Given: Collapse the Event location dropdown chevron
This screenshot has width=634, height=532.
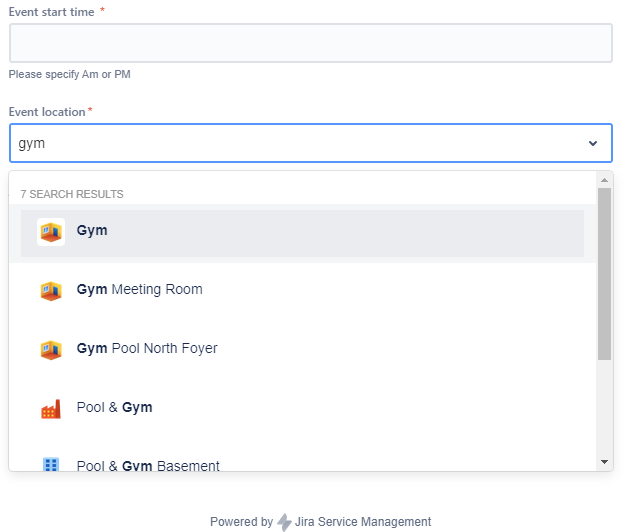Looking at the screenshot, I should 593,143.
